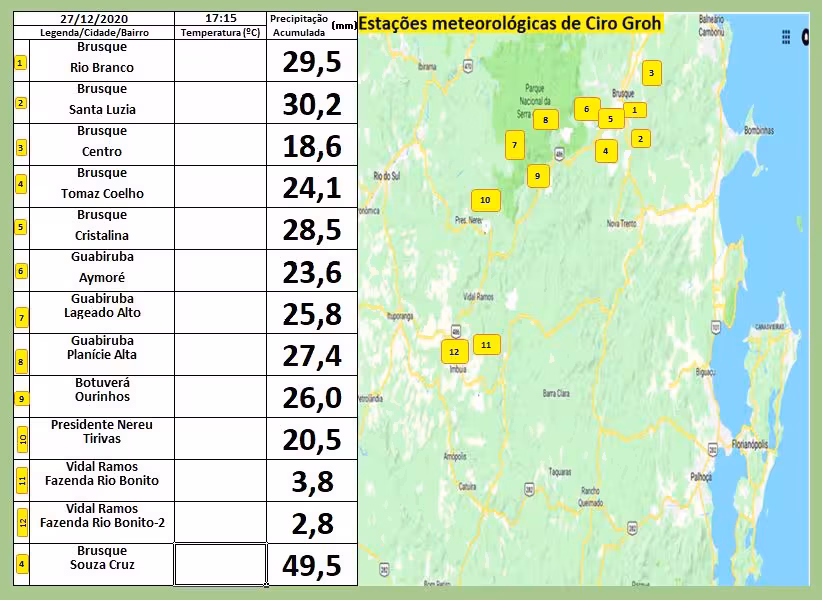Click map marker 6 near Brusque
This screenshot has width=822, height=600.
587,109
